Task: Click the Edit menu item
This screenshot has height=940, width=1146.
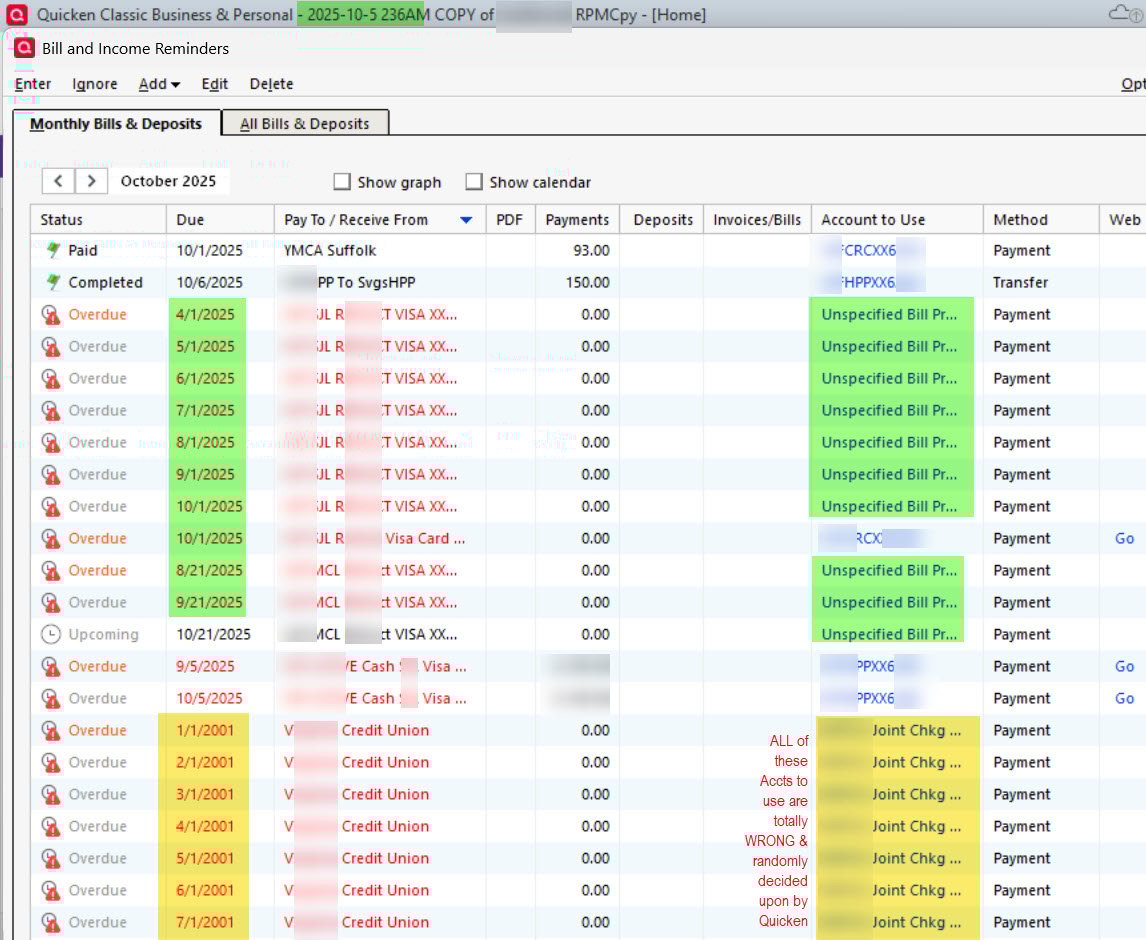Action: pyautogui.click(x=215, y=84)
